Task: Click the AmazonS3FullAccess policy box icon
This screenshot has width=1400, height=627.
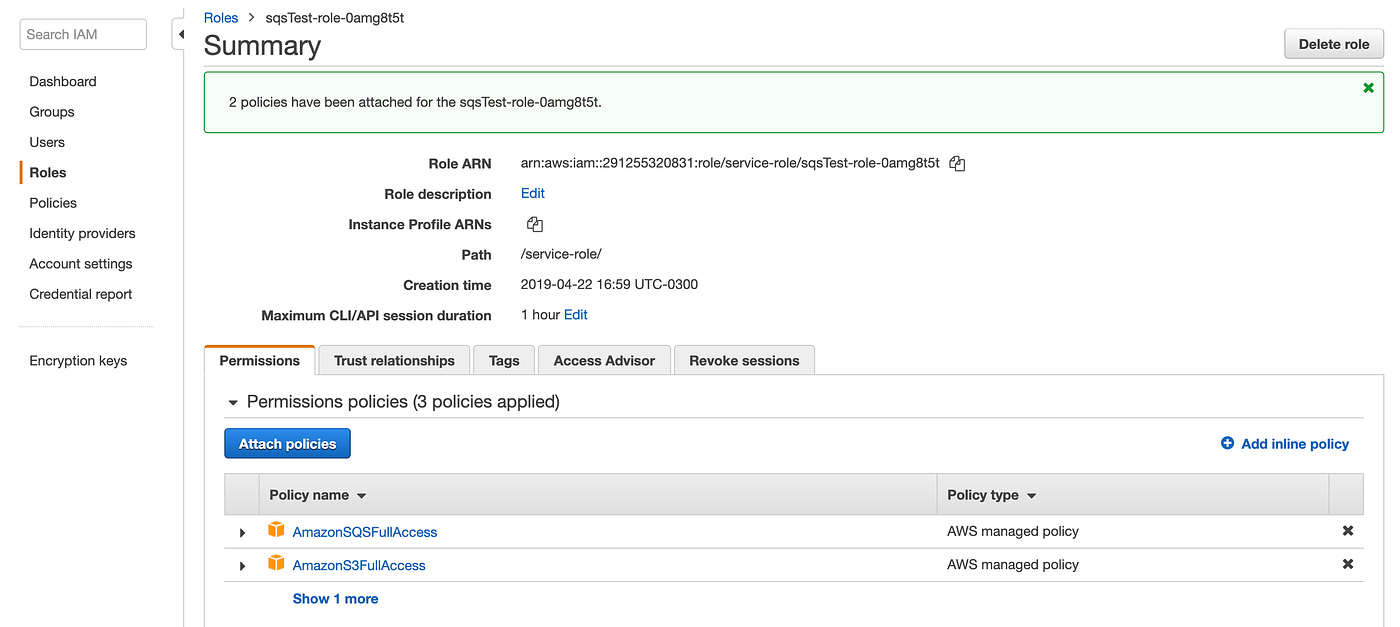Action: tap(276, 564)
